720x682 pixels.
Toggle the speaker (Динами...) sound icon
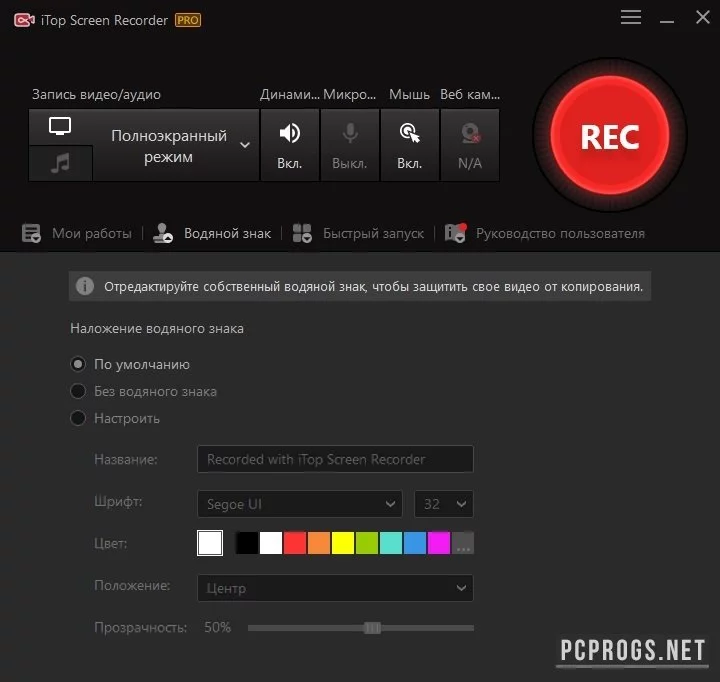pos(290,133)
